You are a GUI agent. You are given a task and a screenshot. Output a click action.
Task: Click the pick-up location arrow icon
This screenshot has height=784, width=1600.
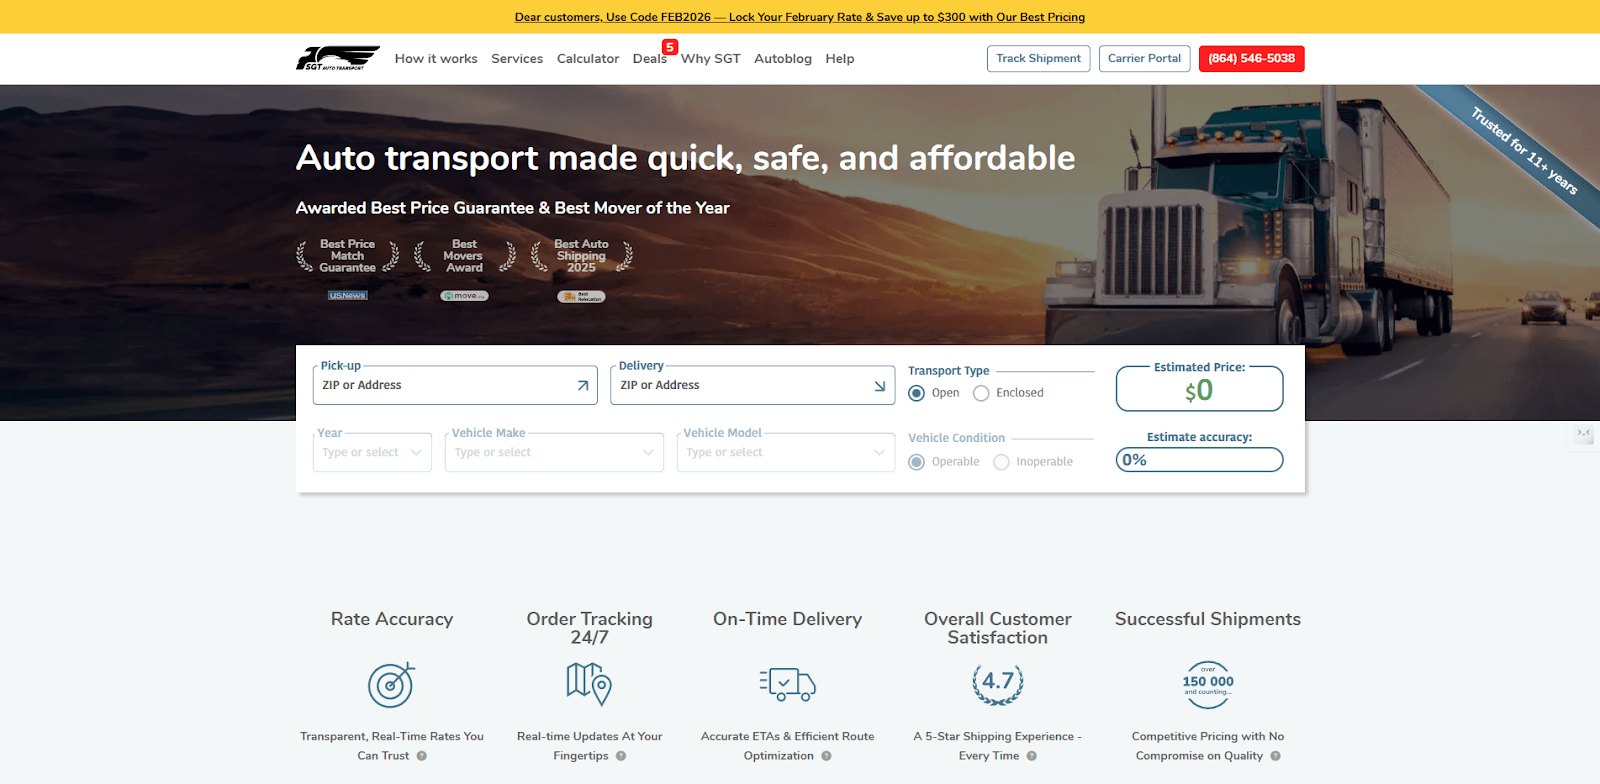pyautogui.click(x=583, y=386)
